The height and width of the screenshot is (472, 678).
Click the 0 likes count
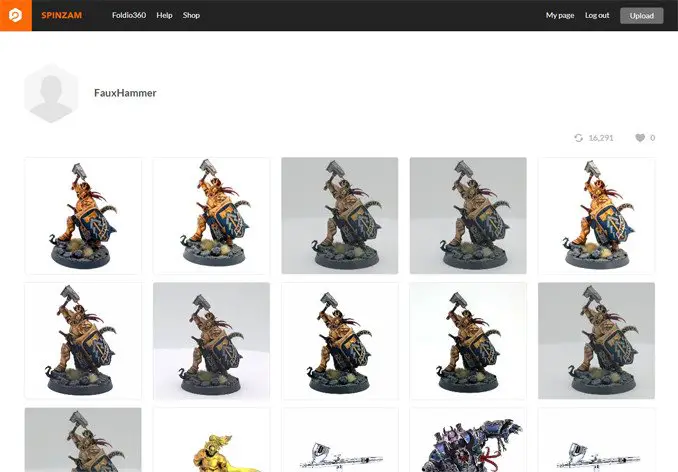(x=652, y=138)
